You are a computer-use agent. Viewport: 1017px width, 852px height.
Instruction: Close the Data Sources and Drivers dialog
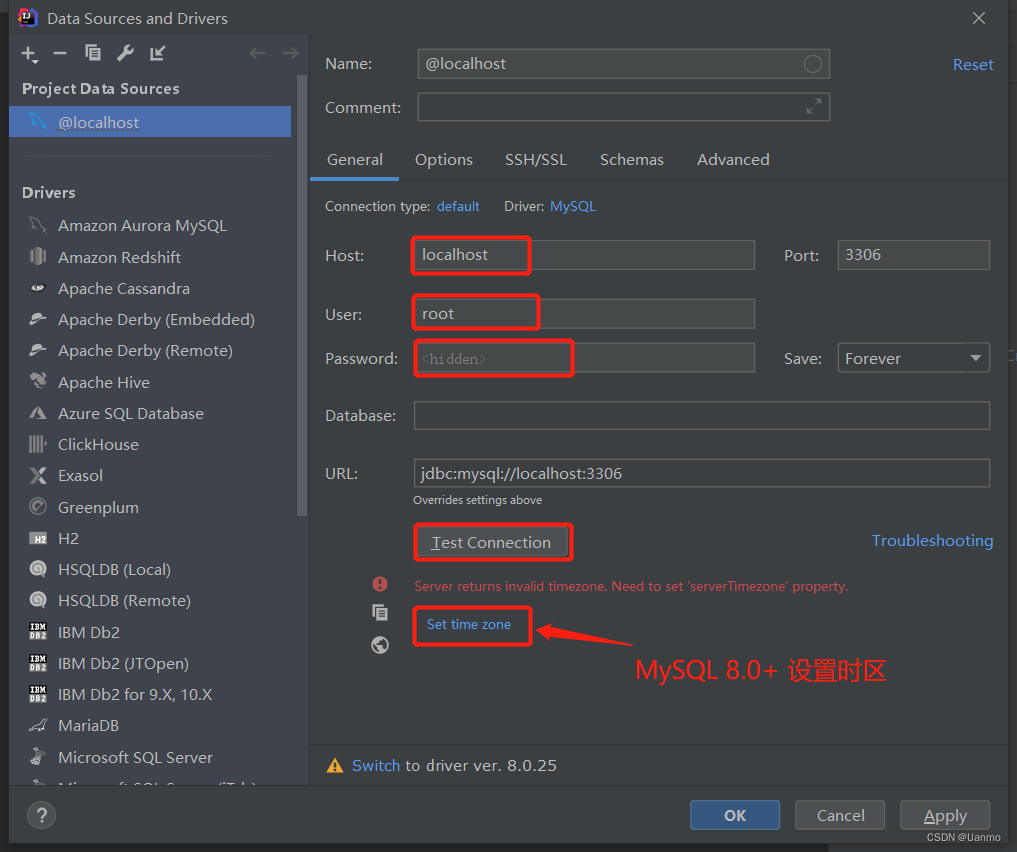[979, 18]
